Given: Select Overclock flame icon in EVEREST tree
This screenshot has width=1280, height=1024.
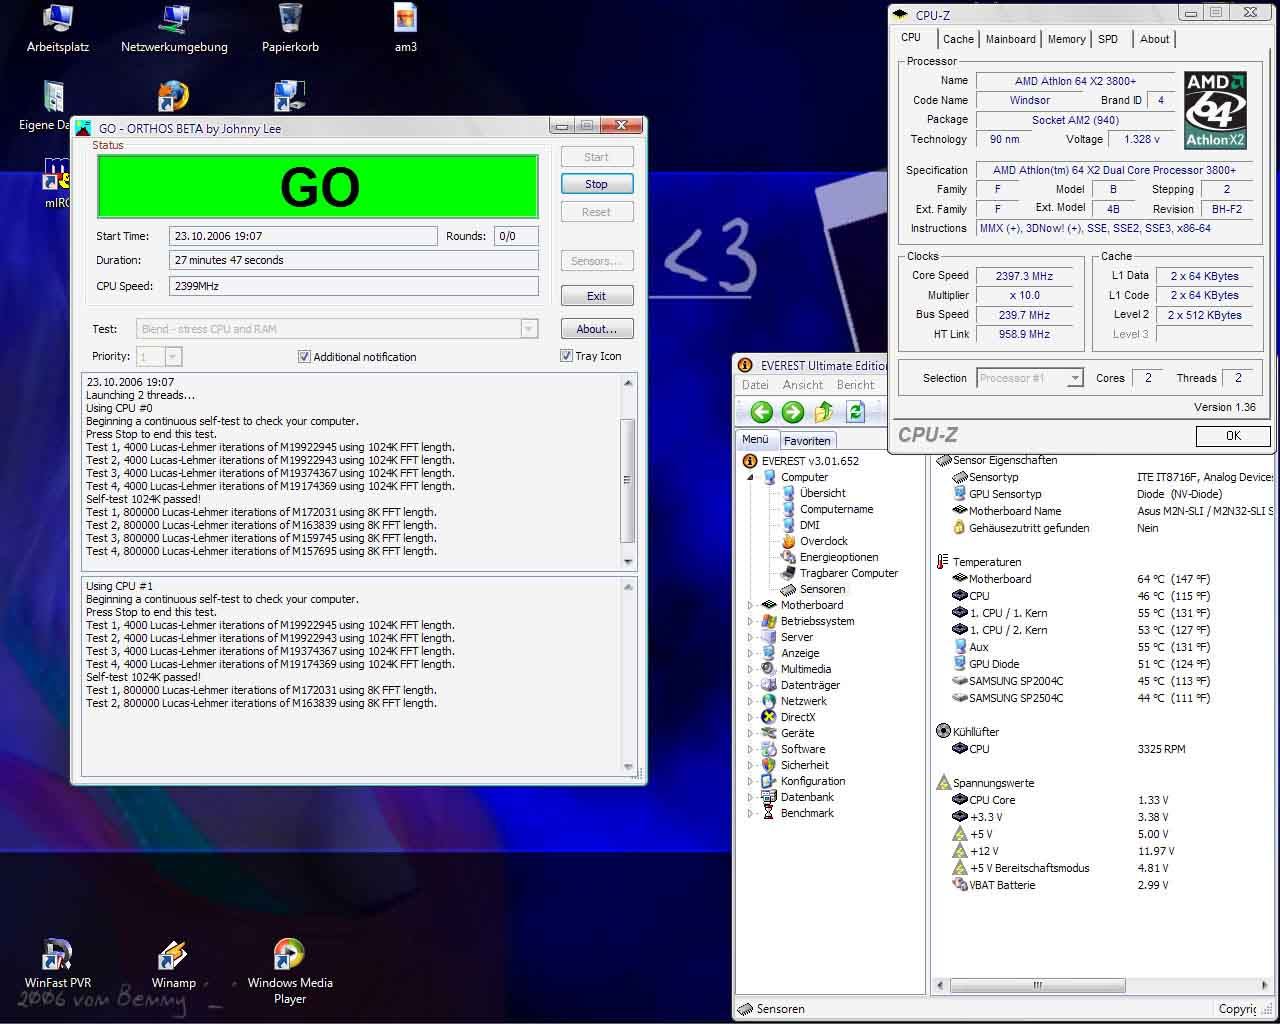Looking at the screenshot, I should (788, 541).
